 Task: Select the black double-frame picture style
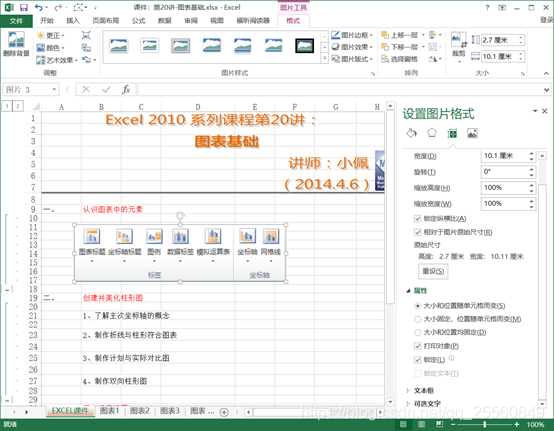pos(305,46)
